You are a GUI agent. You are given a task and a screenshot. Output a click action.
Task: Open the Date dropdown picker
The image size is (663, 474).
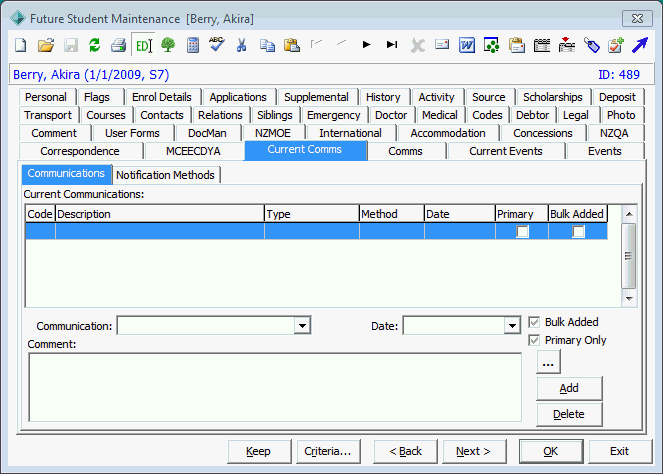point(512,326)
